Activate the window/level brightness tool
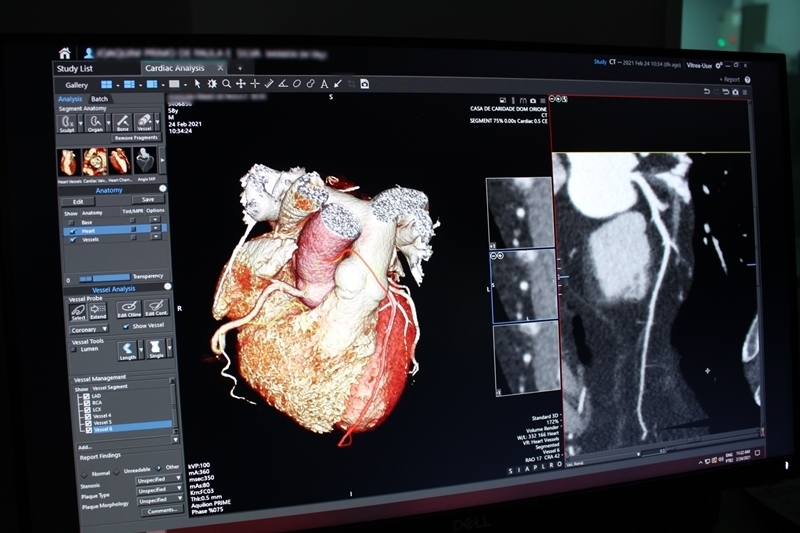800x533 pixels. point(212,84)
